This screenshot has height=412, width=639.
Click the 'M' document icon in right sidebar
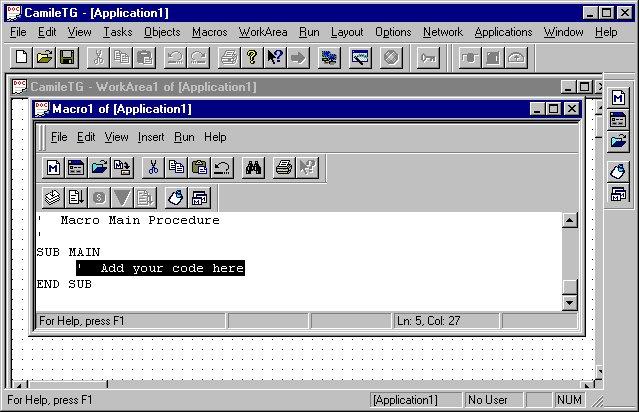tap(618, 98)
